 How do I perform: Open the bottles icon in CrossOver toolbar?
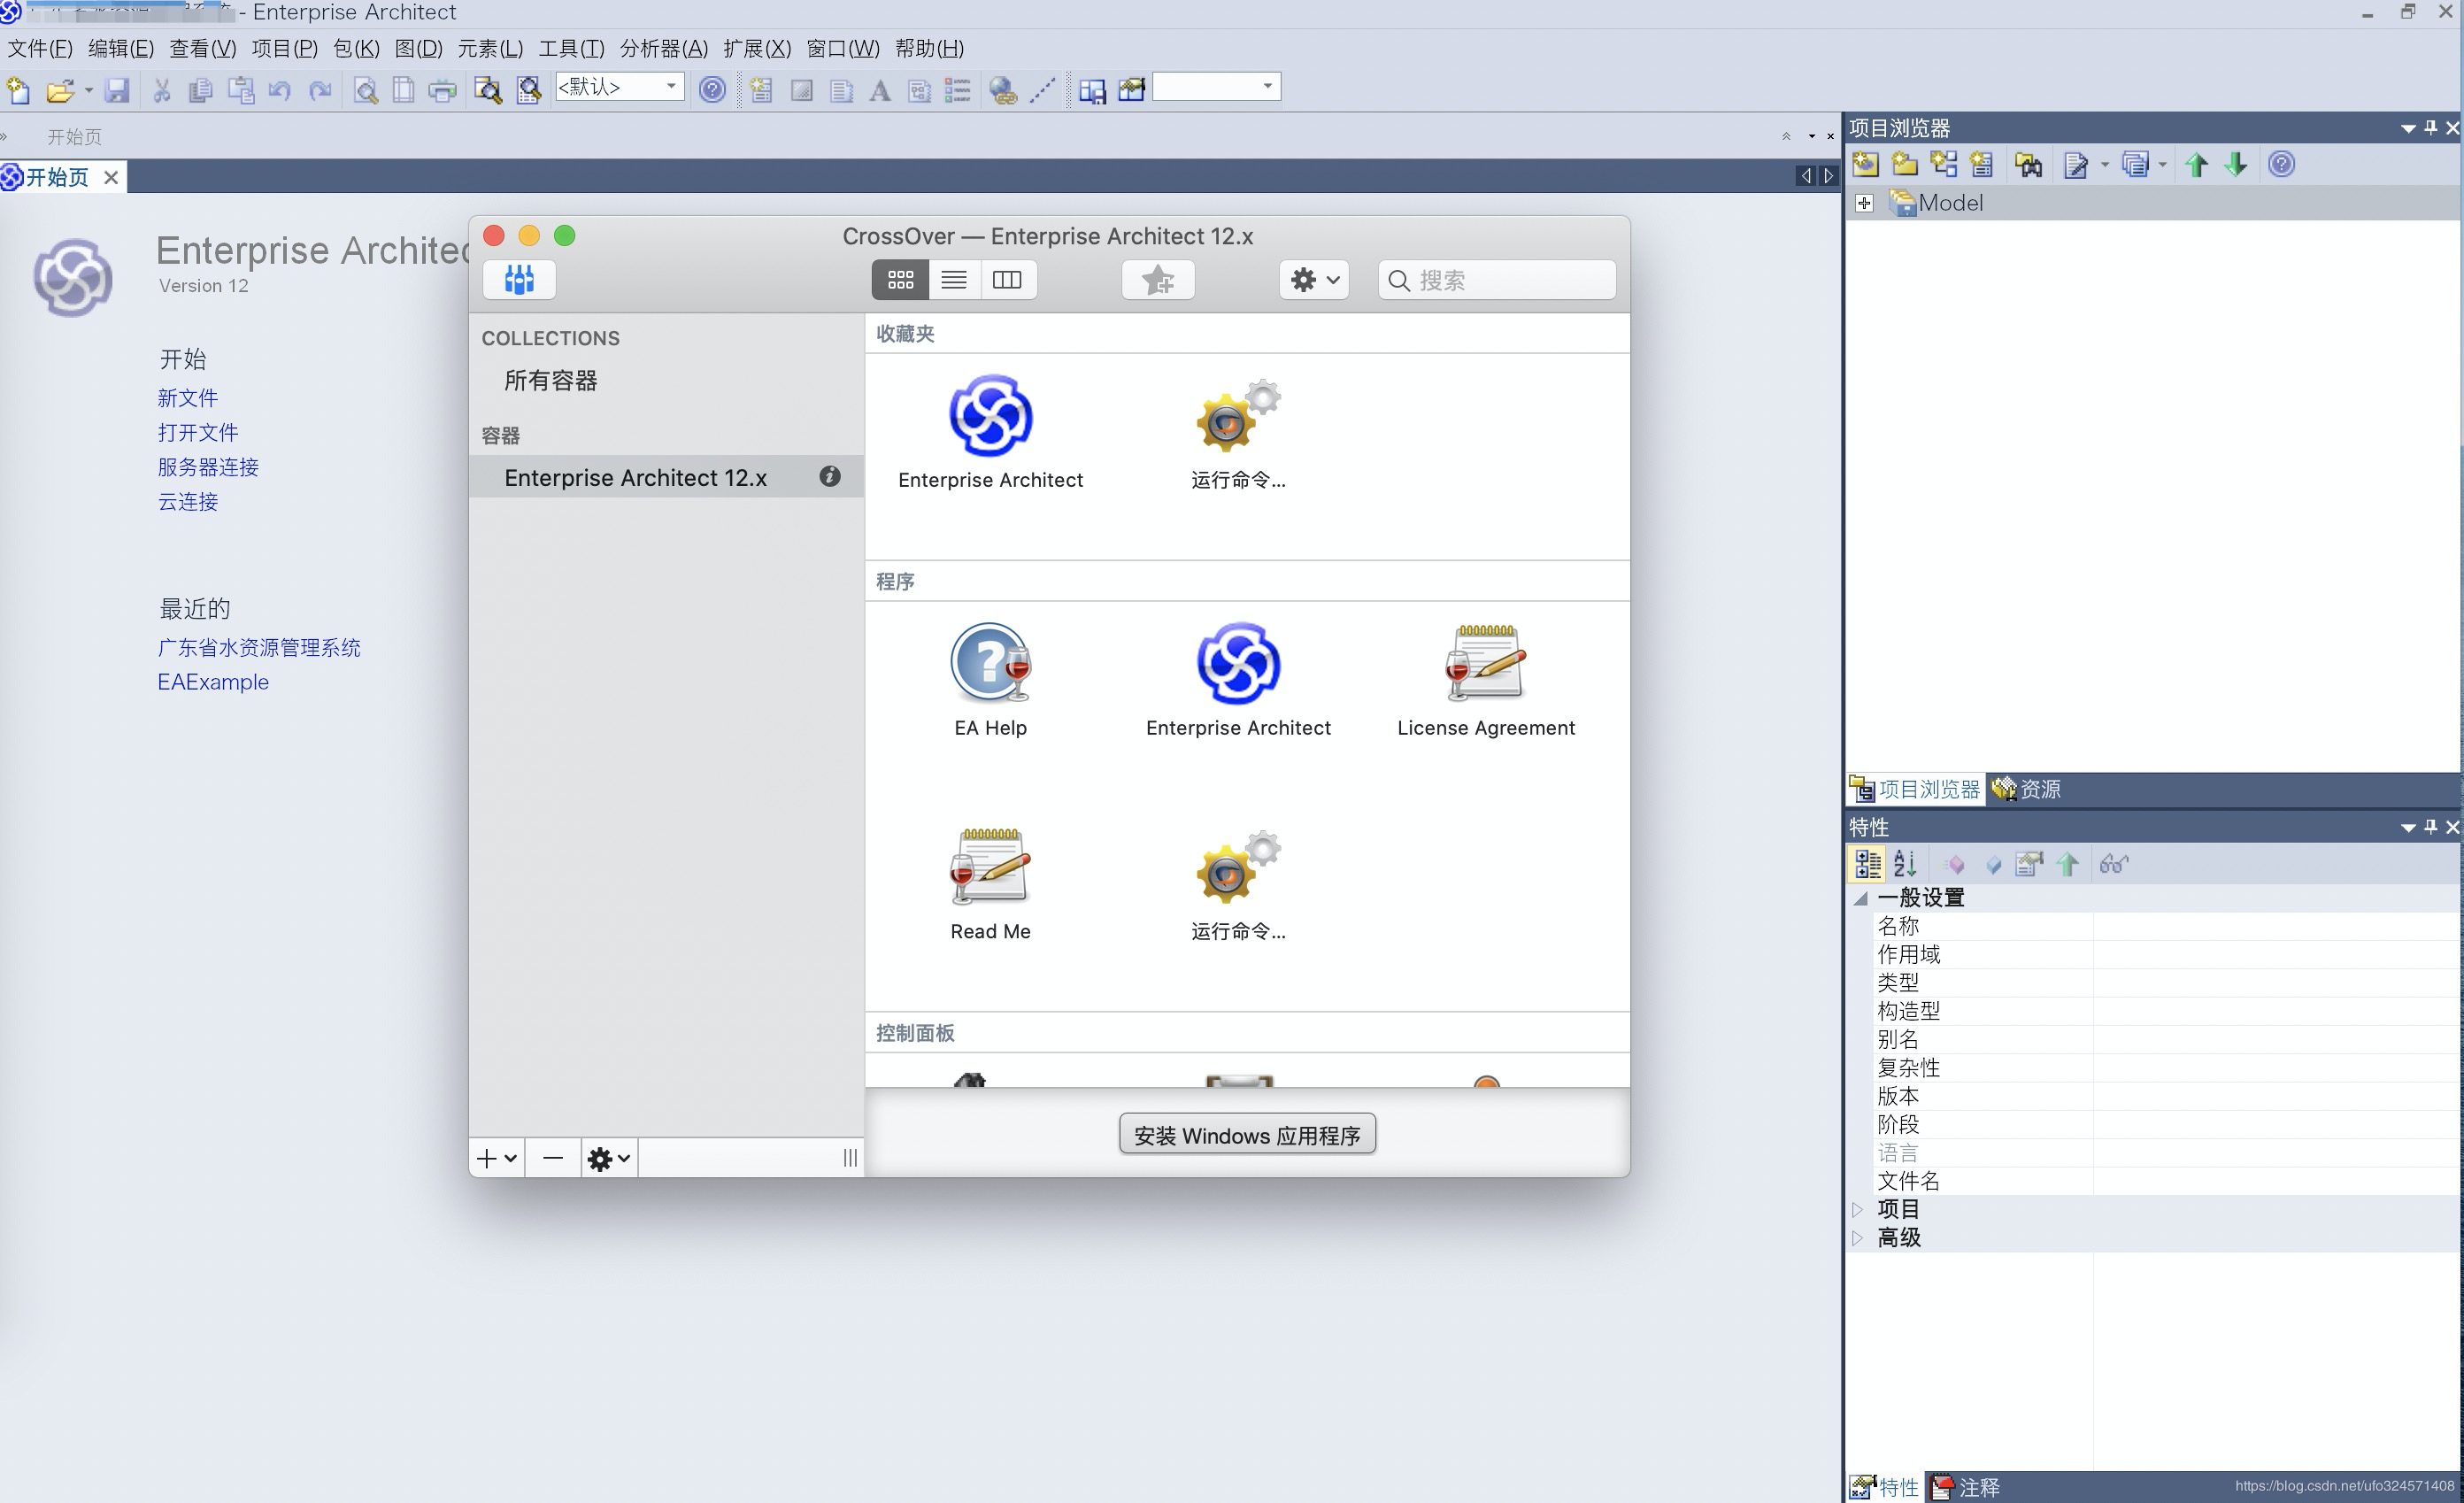tap(519, 280)
